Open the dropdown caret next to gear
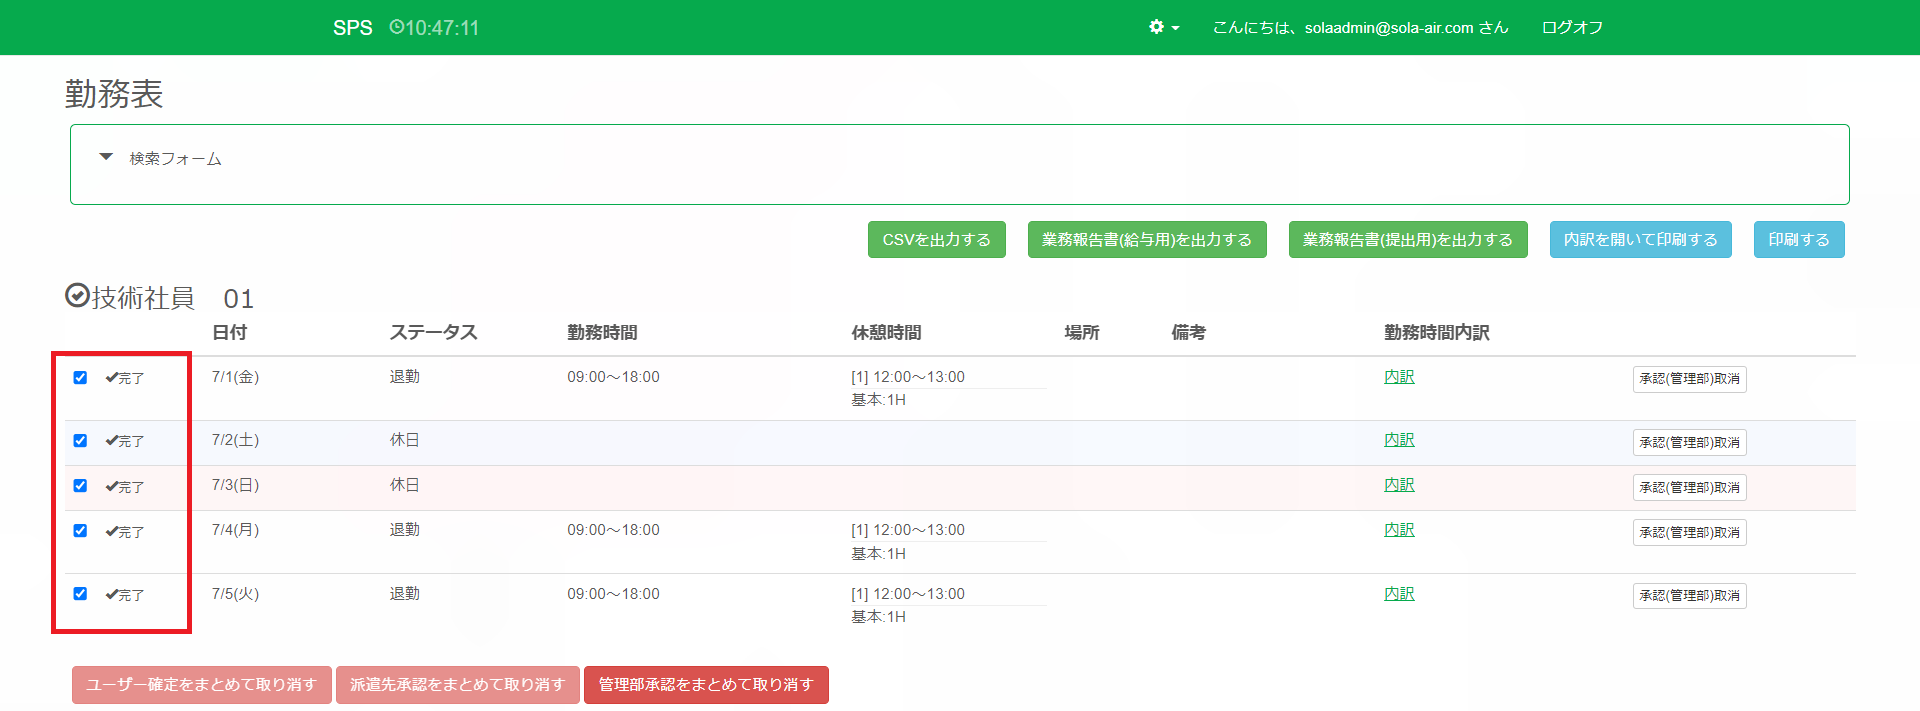This screenshot has width=1920, height=711. [1175, 28]
